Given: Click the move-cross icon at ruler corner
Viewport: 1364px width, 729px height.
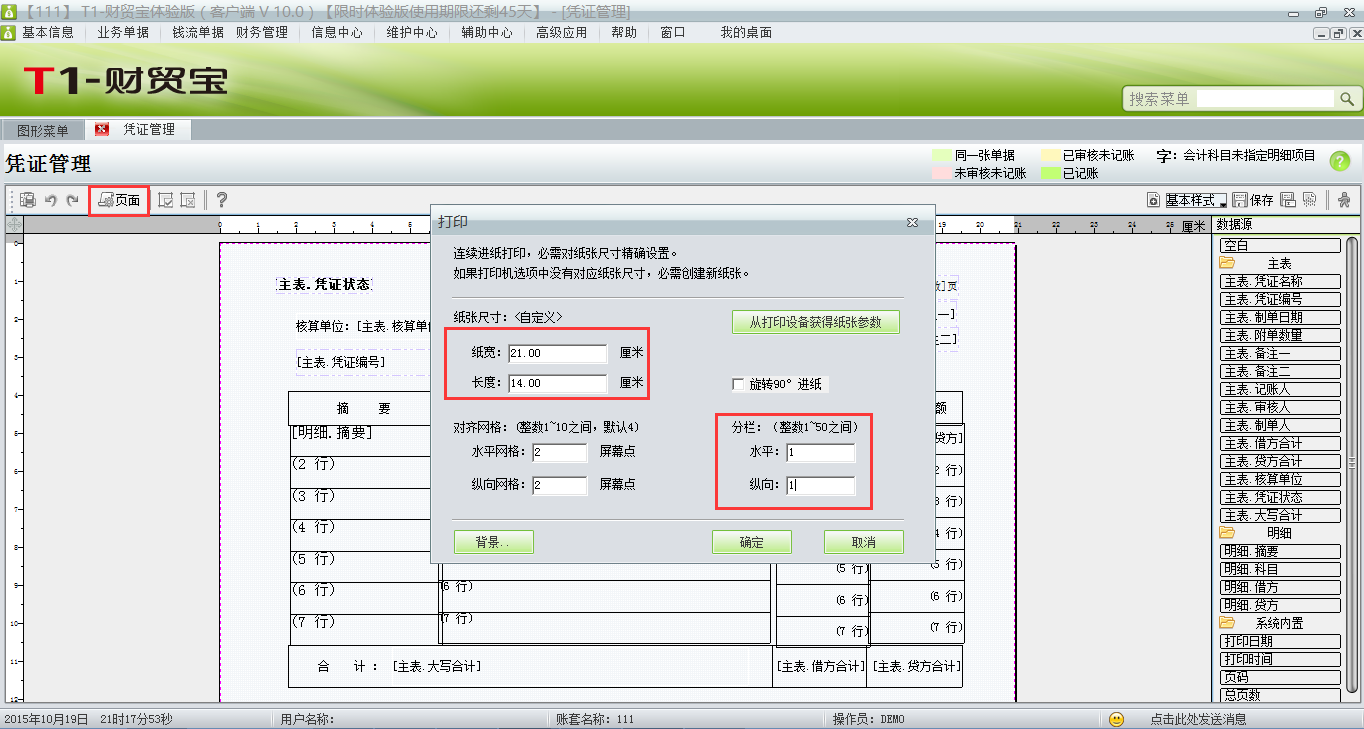Looking at the screenshot, I should pos(14,225).
